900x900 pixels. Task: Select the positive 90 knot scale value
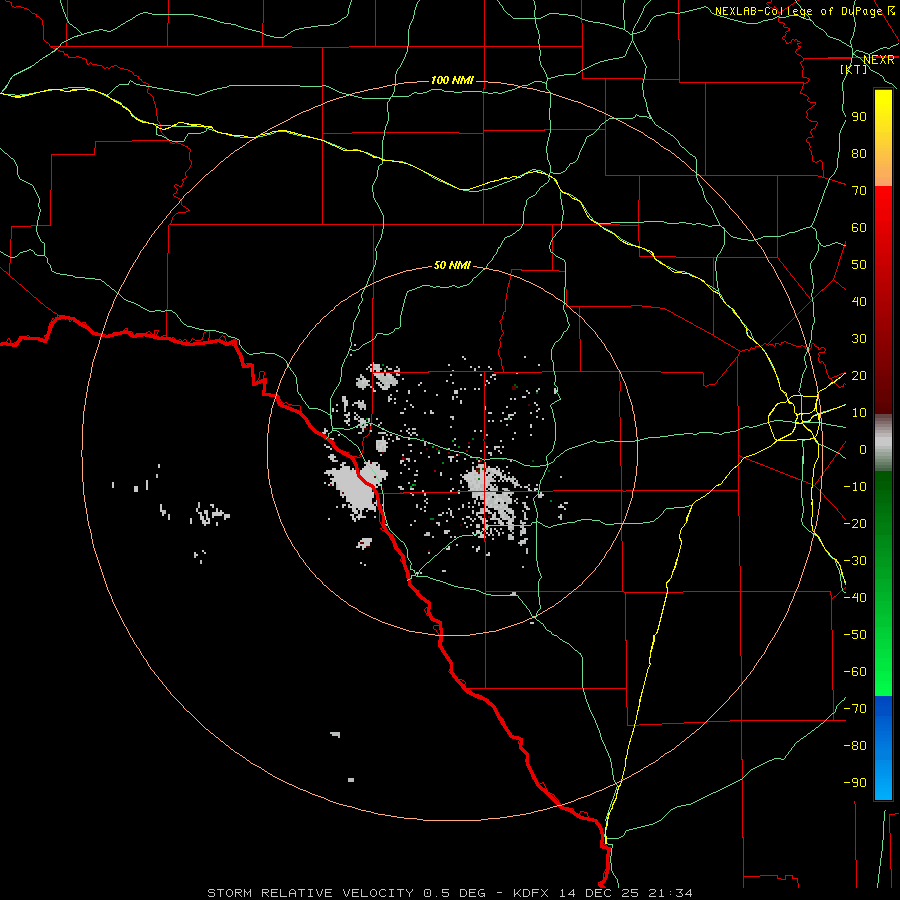[859, 117]
